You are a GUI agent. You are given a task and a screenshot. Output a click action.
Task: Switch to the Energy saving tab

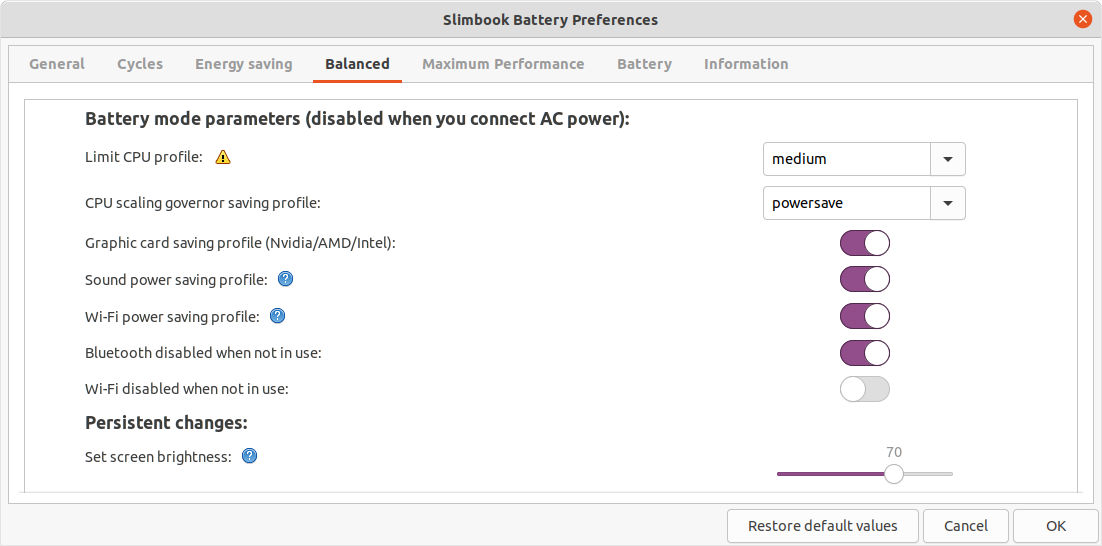pos(243,64)
